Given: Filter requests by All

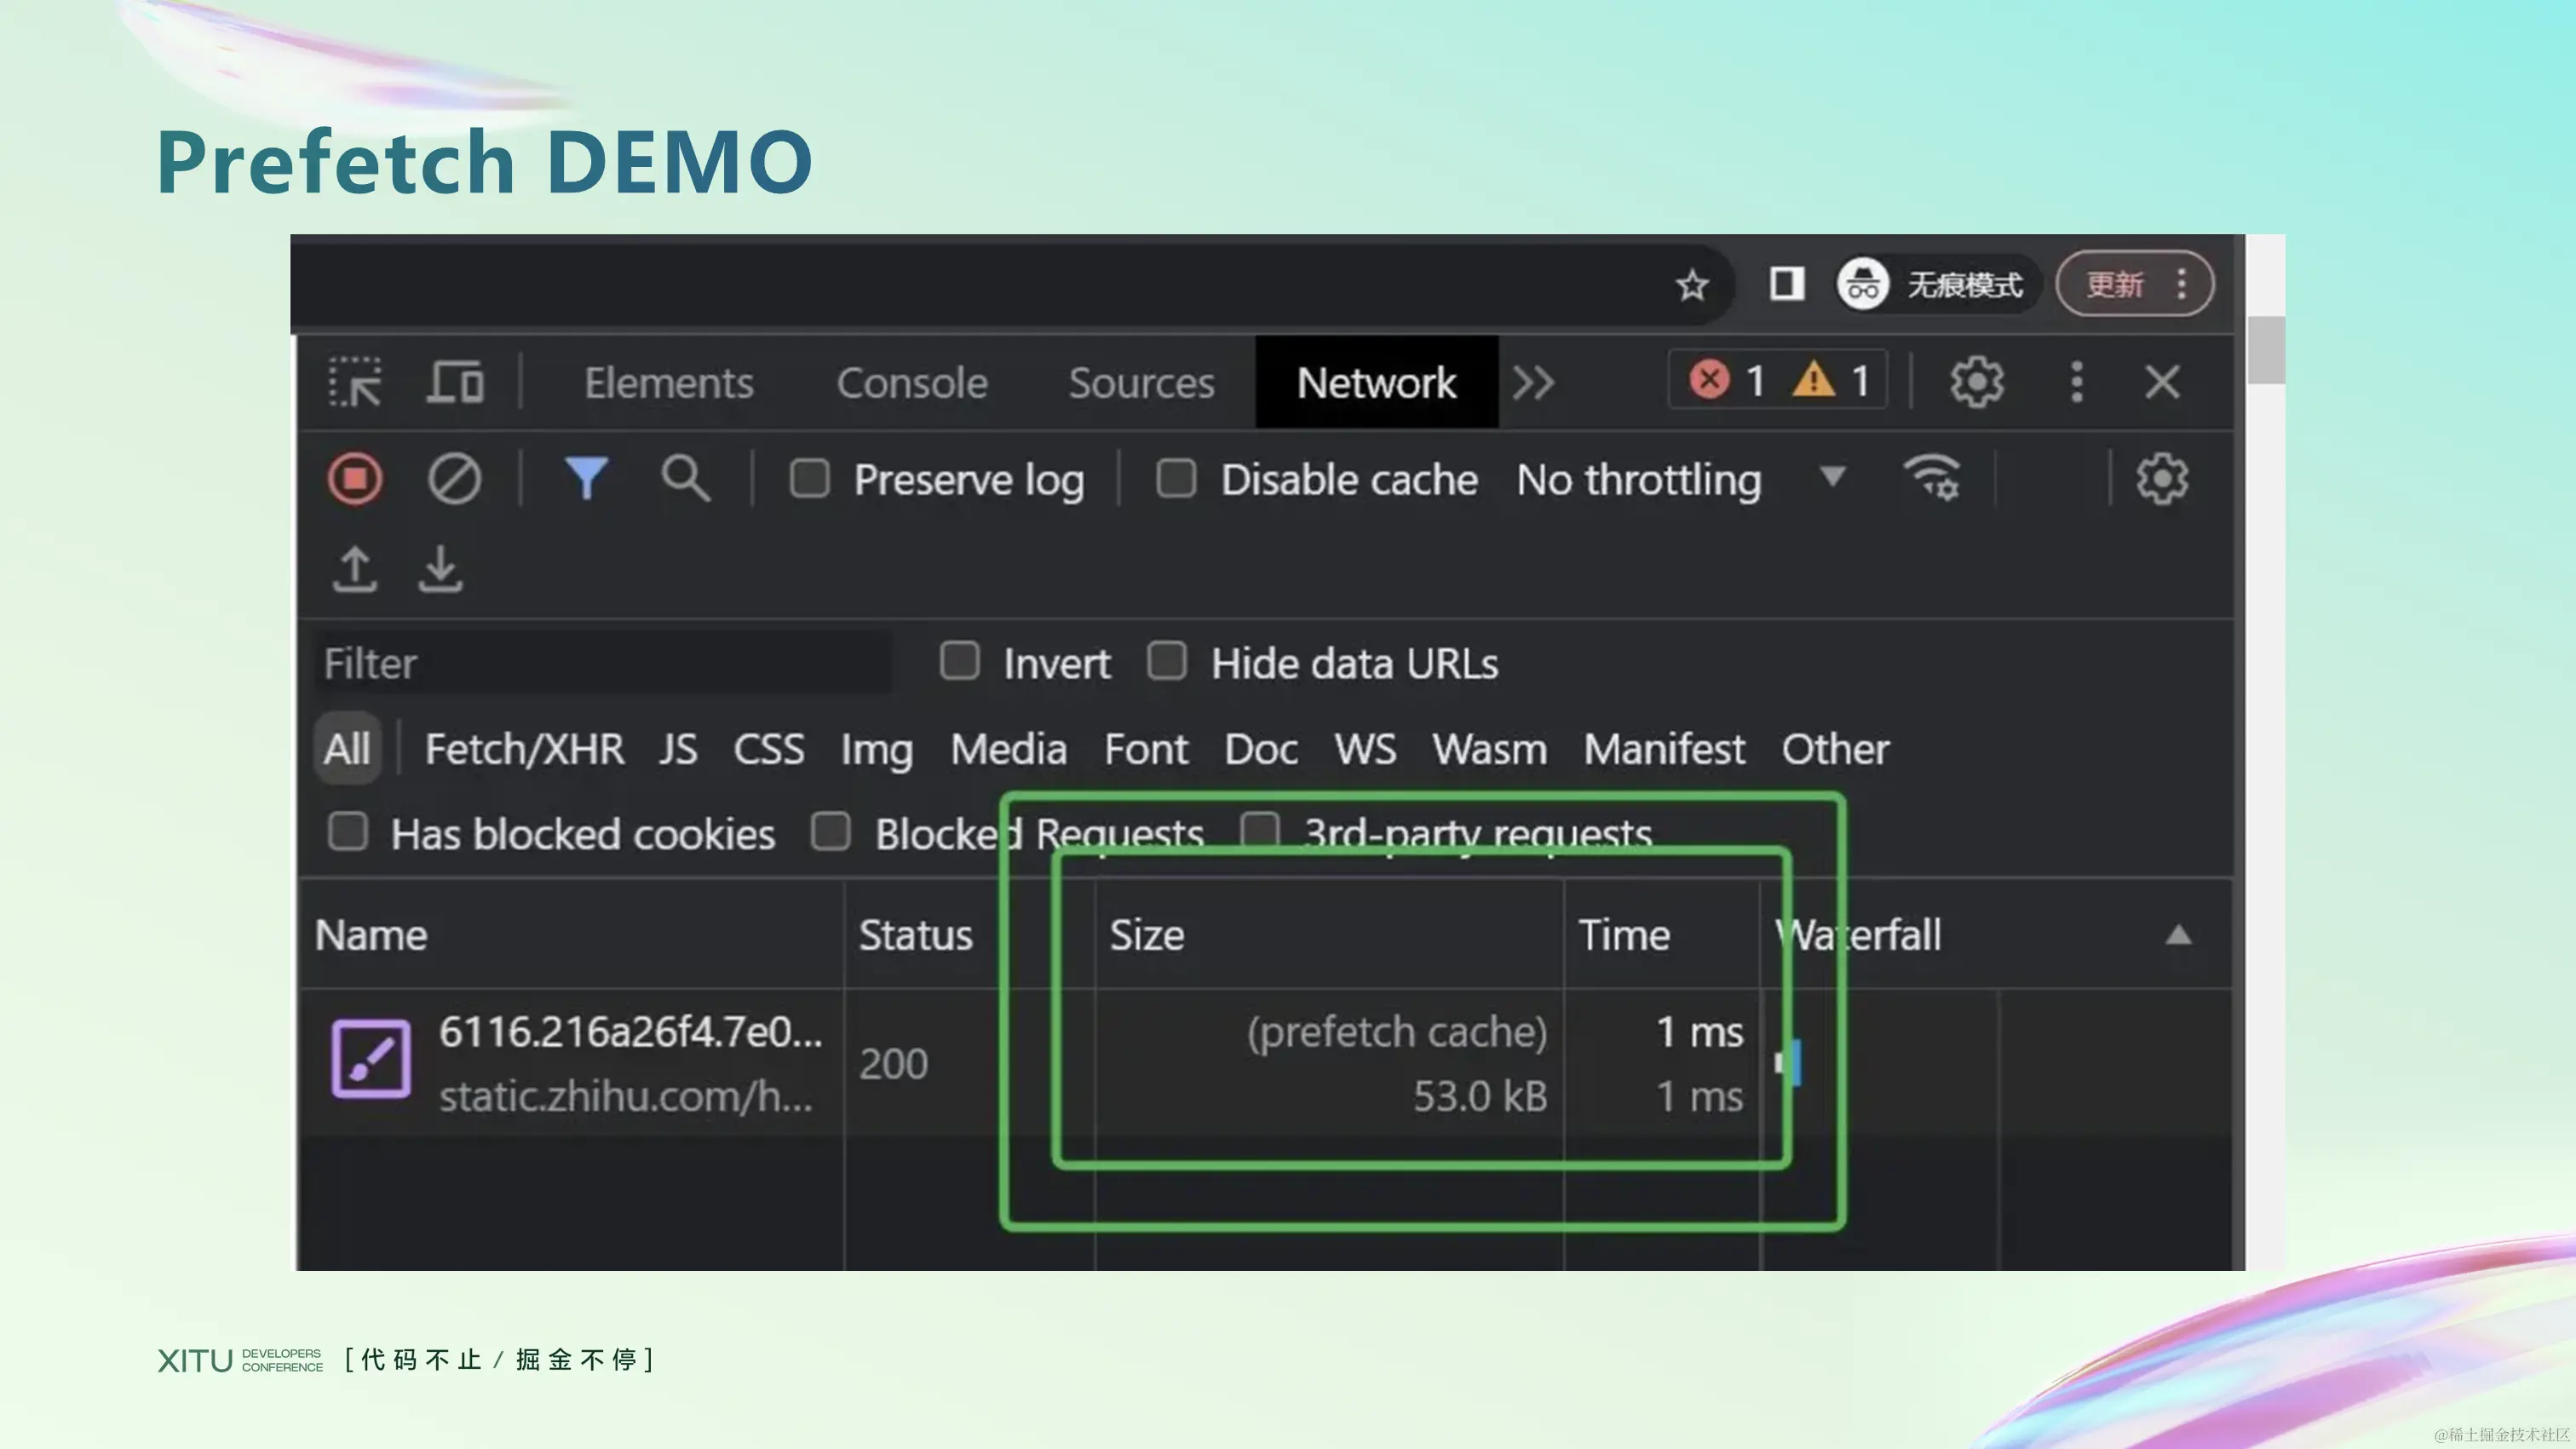Looking at the screenshot, I should point(347,748).
